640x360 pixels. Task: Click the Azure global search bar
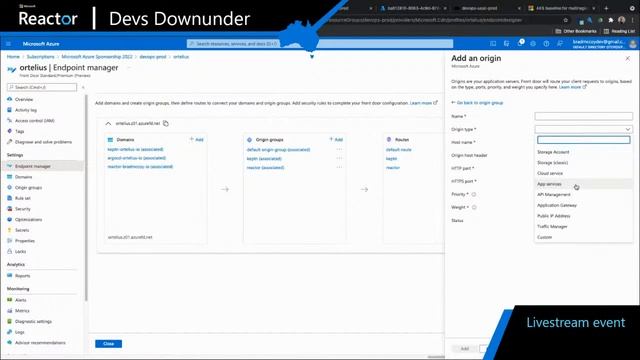click(x=320, y=44)
